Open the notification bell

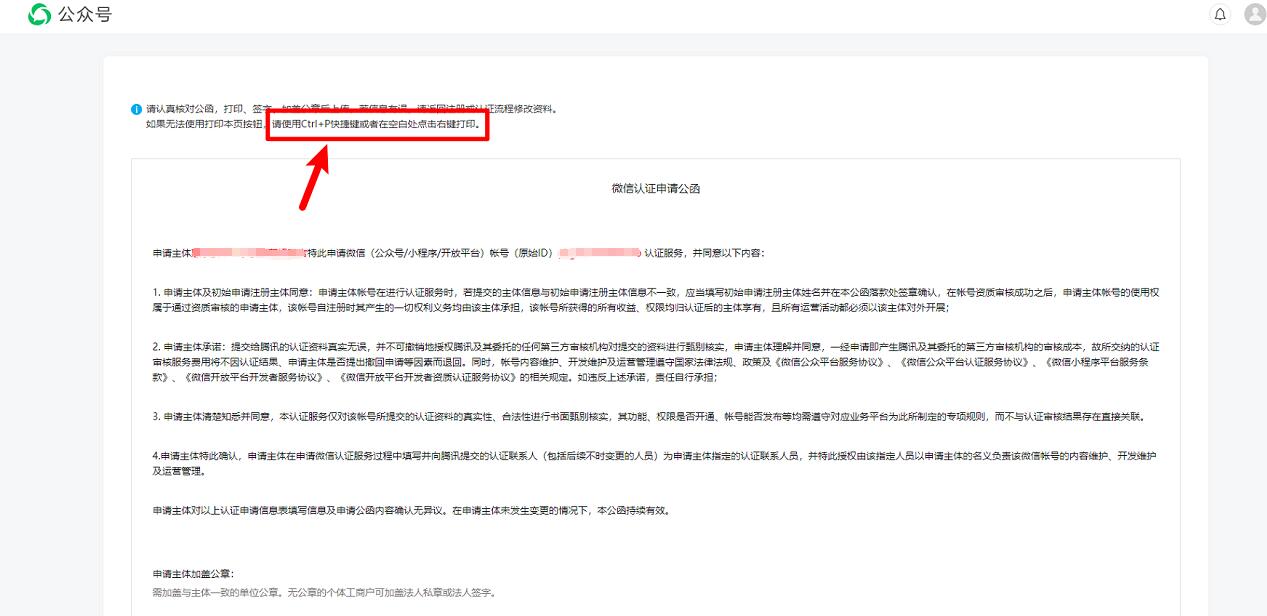[1219, 14]
